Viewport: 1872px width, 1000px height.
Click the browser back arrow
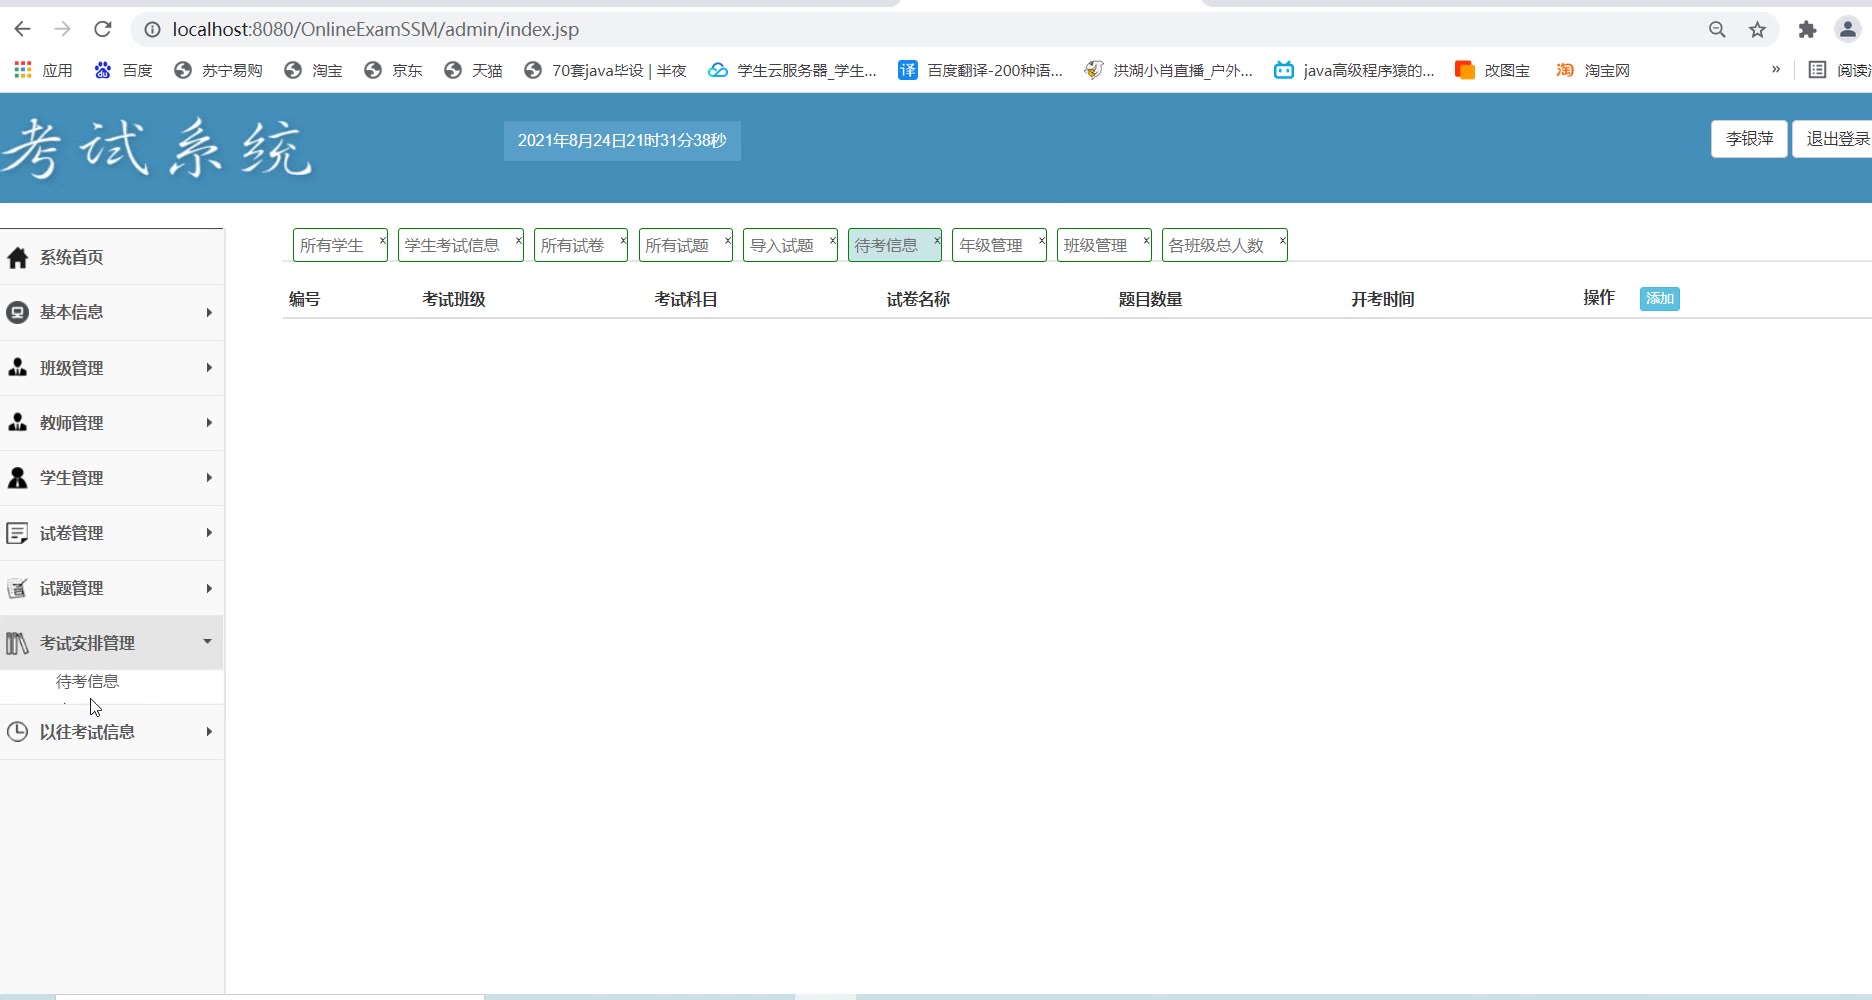22,29
